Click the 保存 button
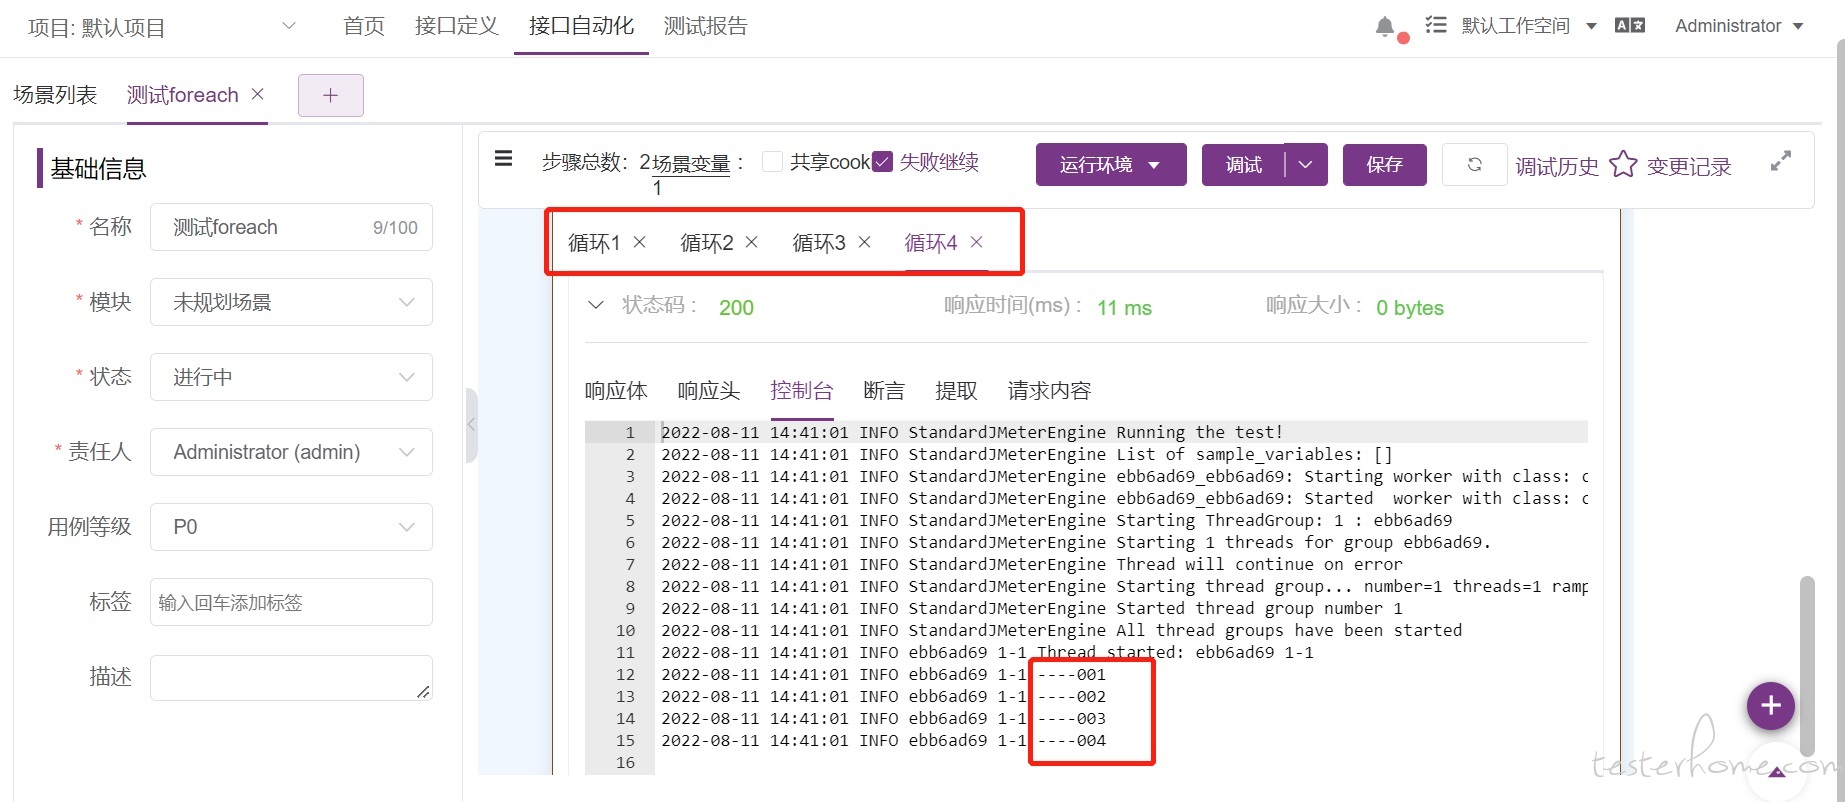This screenshot has width=1845, height=802. 1385,165
